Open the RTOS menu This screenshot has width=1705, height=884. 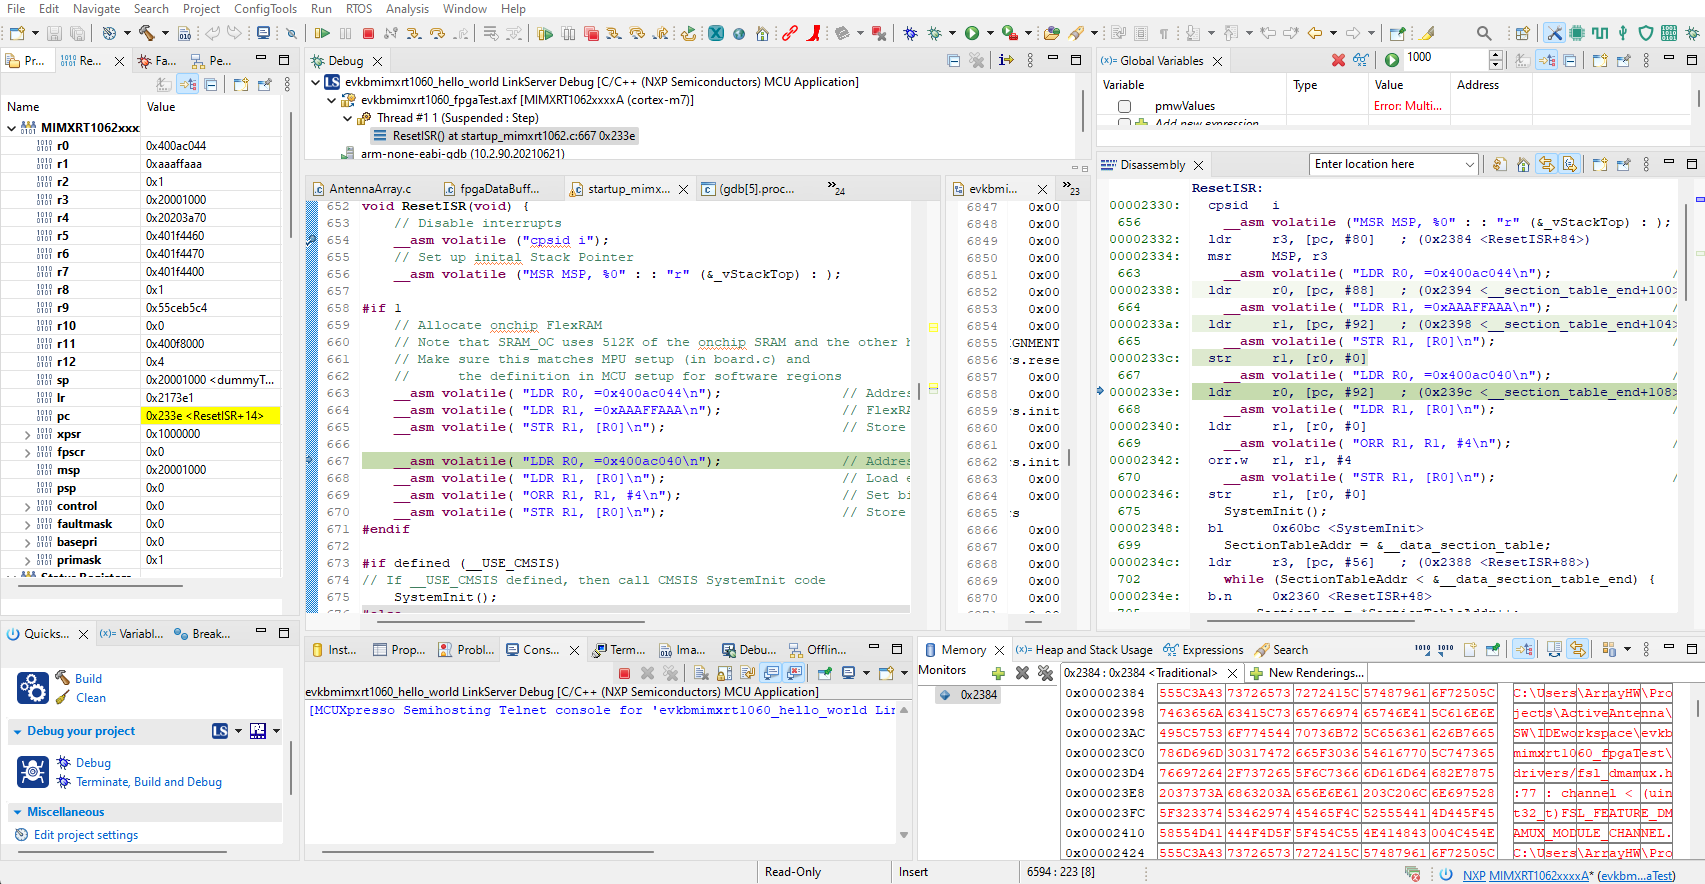pyautogui.click(x=358, y=9)
